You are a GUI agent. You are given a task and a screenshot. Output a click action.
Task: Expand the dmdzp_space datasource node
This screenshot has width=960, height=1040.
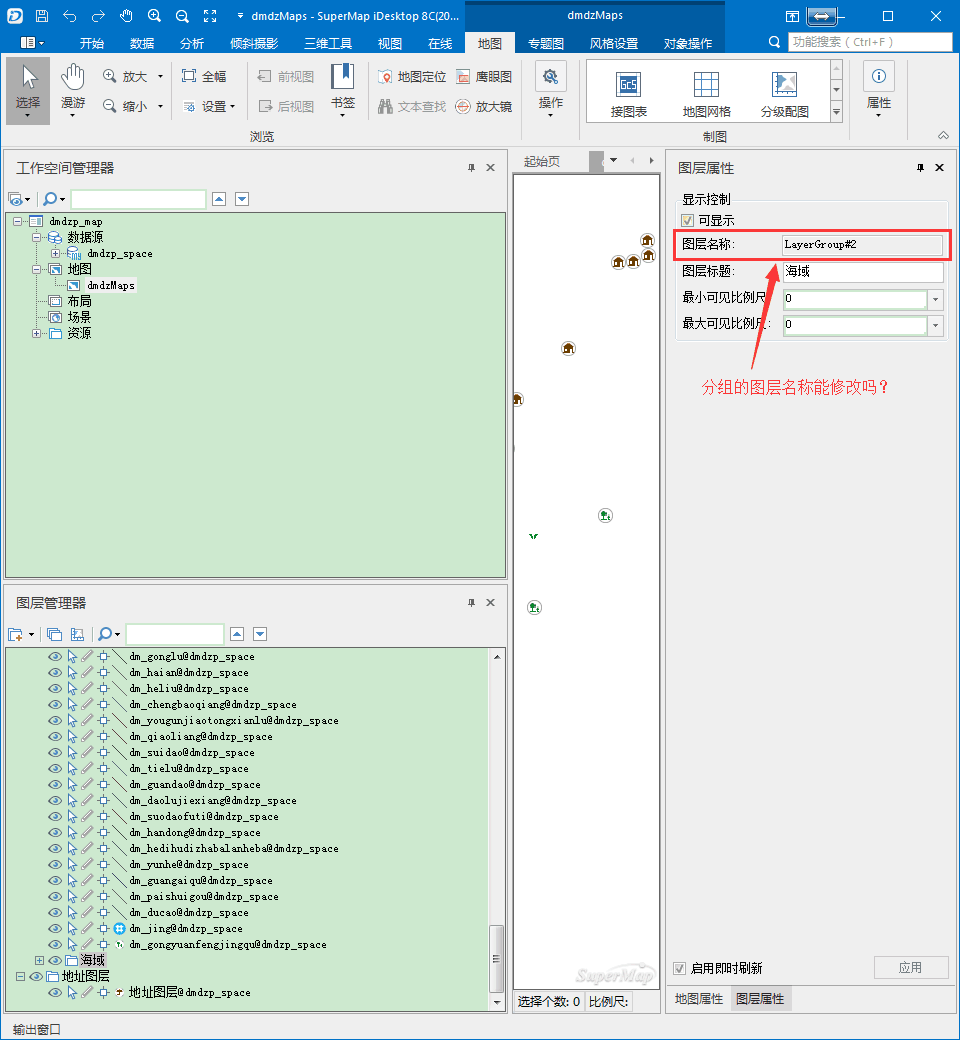tap(56, 253)
